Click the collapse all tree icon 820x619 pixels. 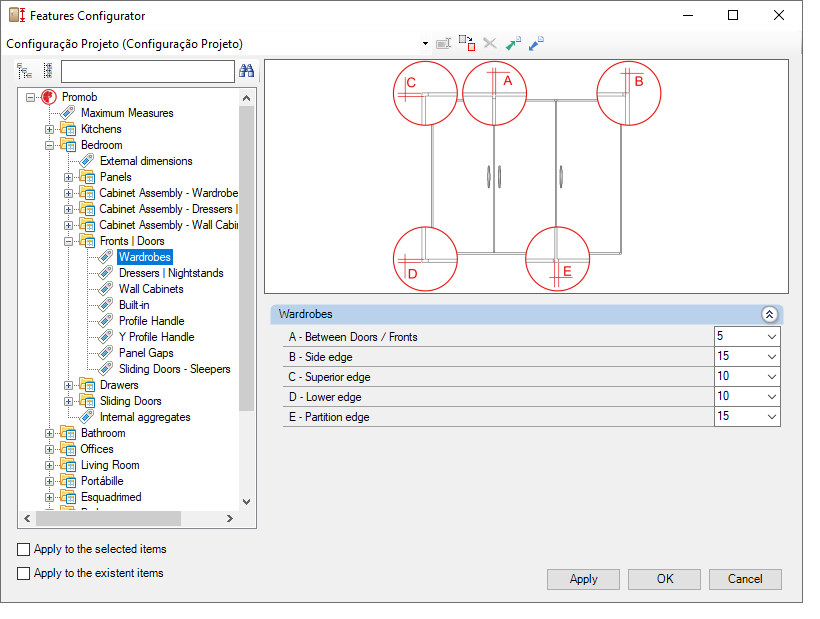click(48, 71)
